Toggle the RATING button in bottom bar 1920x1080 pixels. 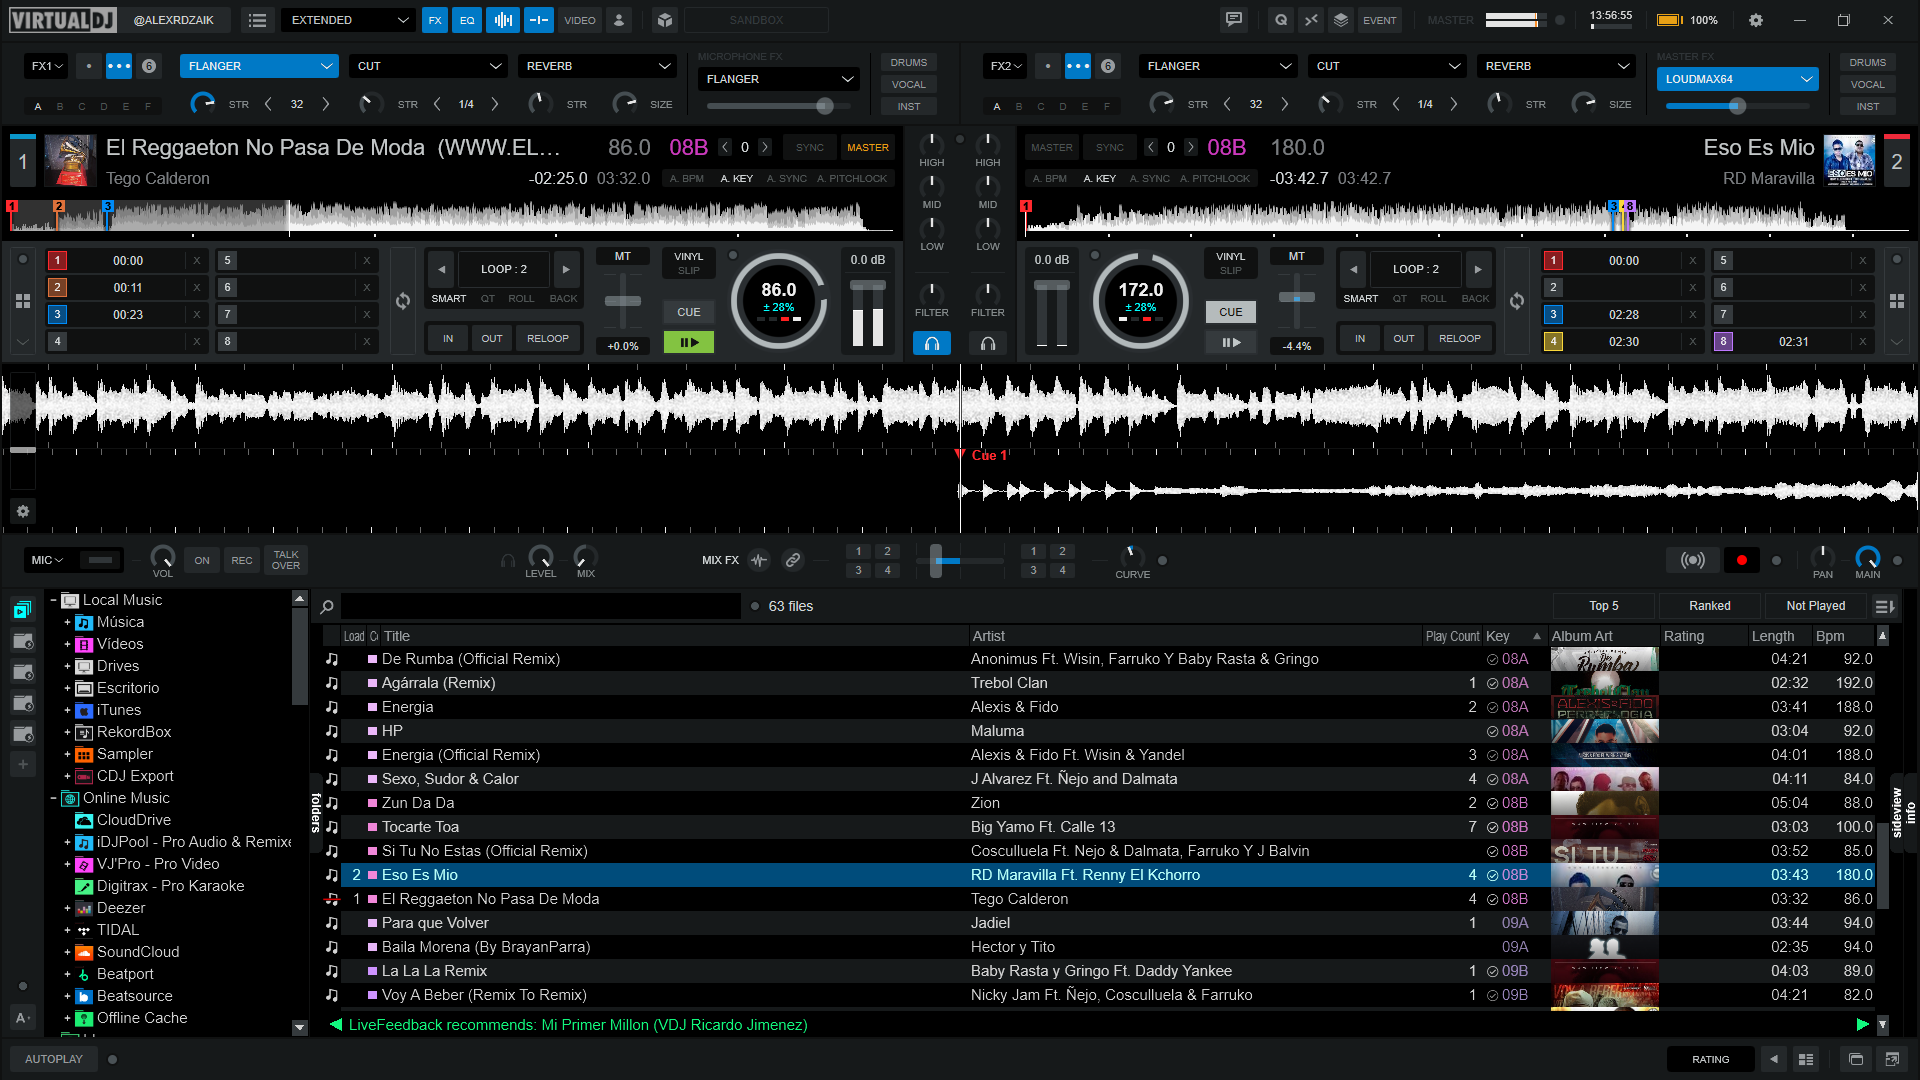(x=1710, y=1059)
